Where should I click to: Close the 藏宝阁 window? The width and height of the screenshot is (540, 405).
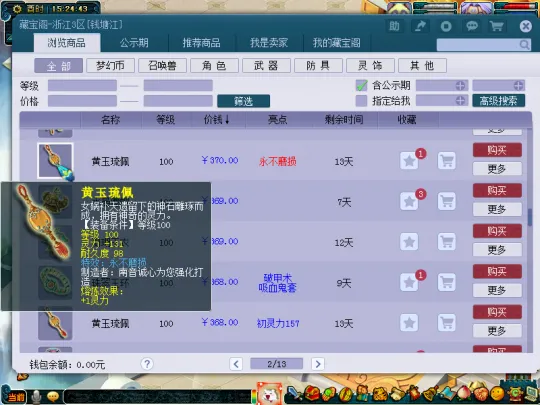(x=526, y=26)
